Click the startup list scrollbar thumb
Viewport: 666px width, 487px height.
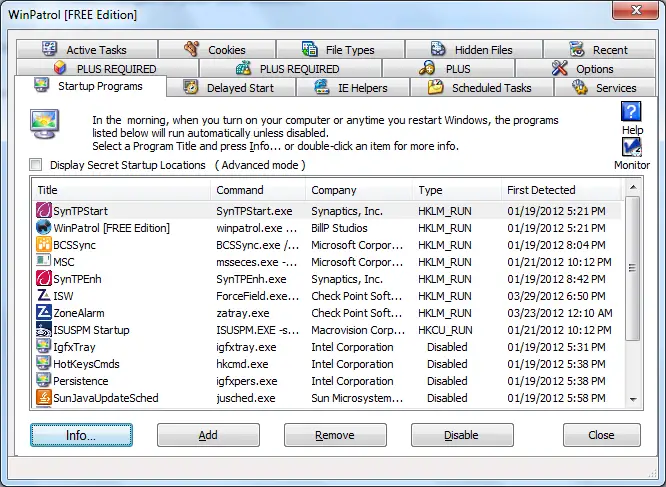633,268
